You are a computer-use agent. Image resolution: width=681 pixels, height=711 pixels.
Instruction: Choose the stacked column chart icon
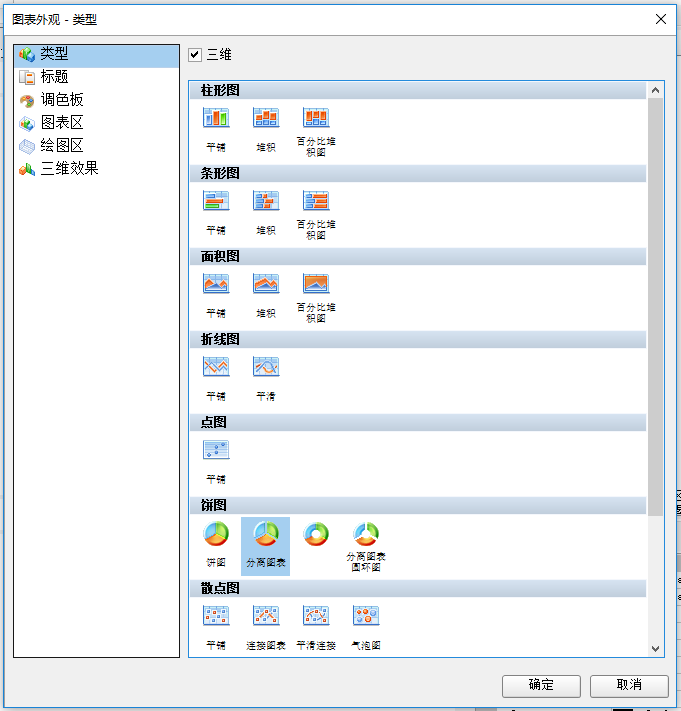click(x=266, y=118)
